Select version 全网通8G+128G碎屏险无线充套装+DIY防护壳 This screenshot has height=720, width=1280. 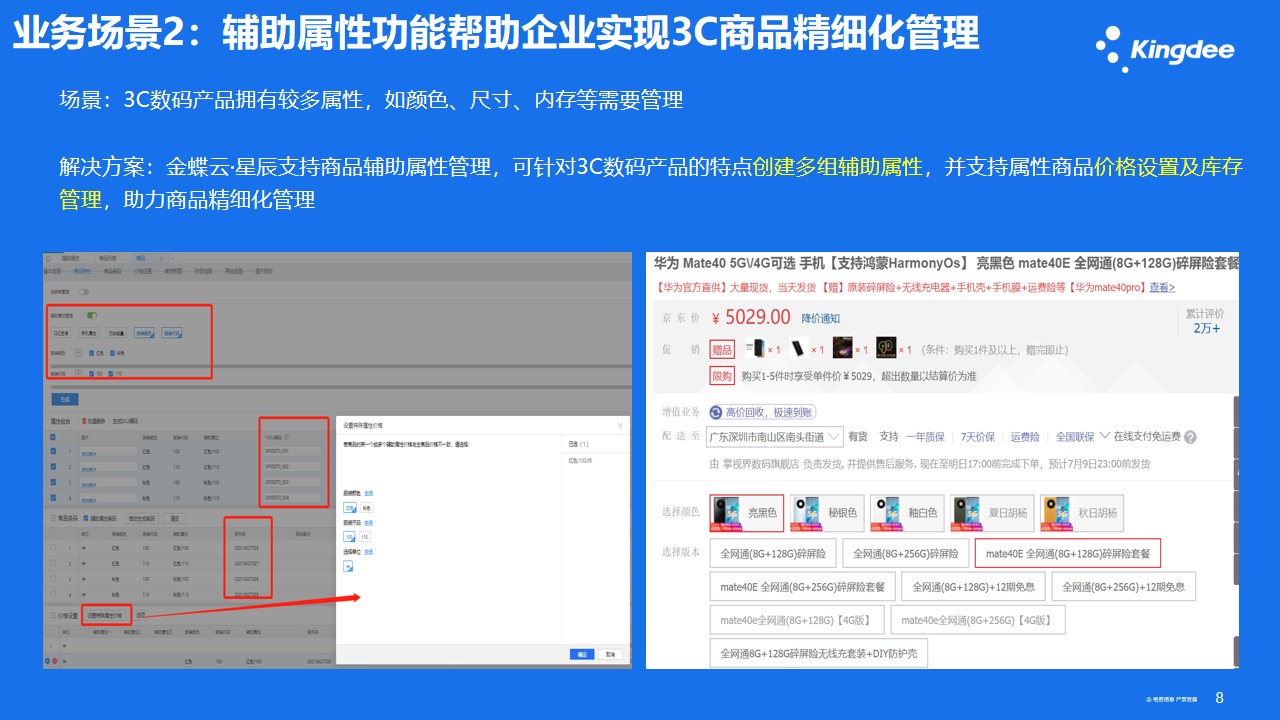tap(819, 654)
